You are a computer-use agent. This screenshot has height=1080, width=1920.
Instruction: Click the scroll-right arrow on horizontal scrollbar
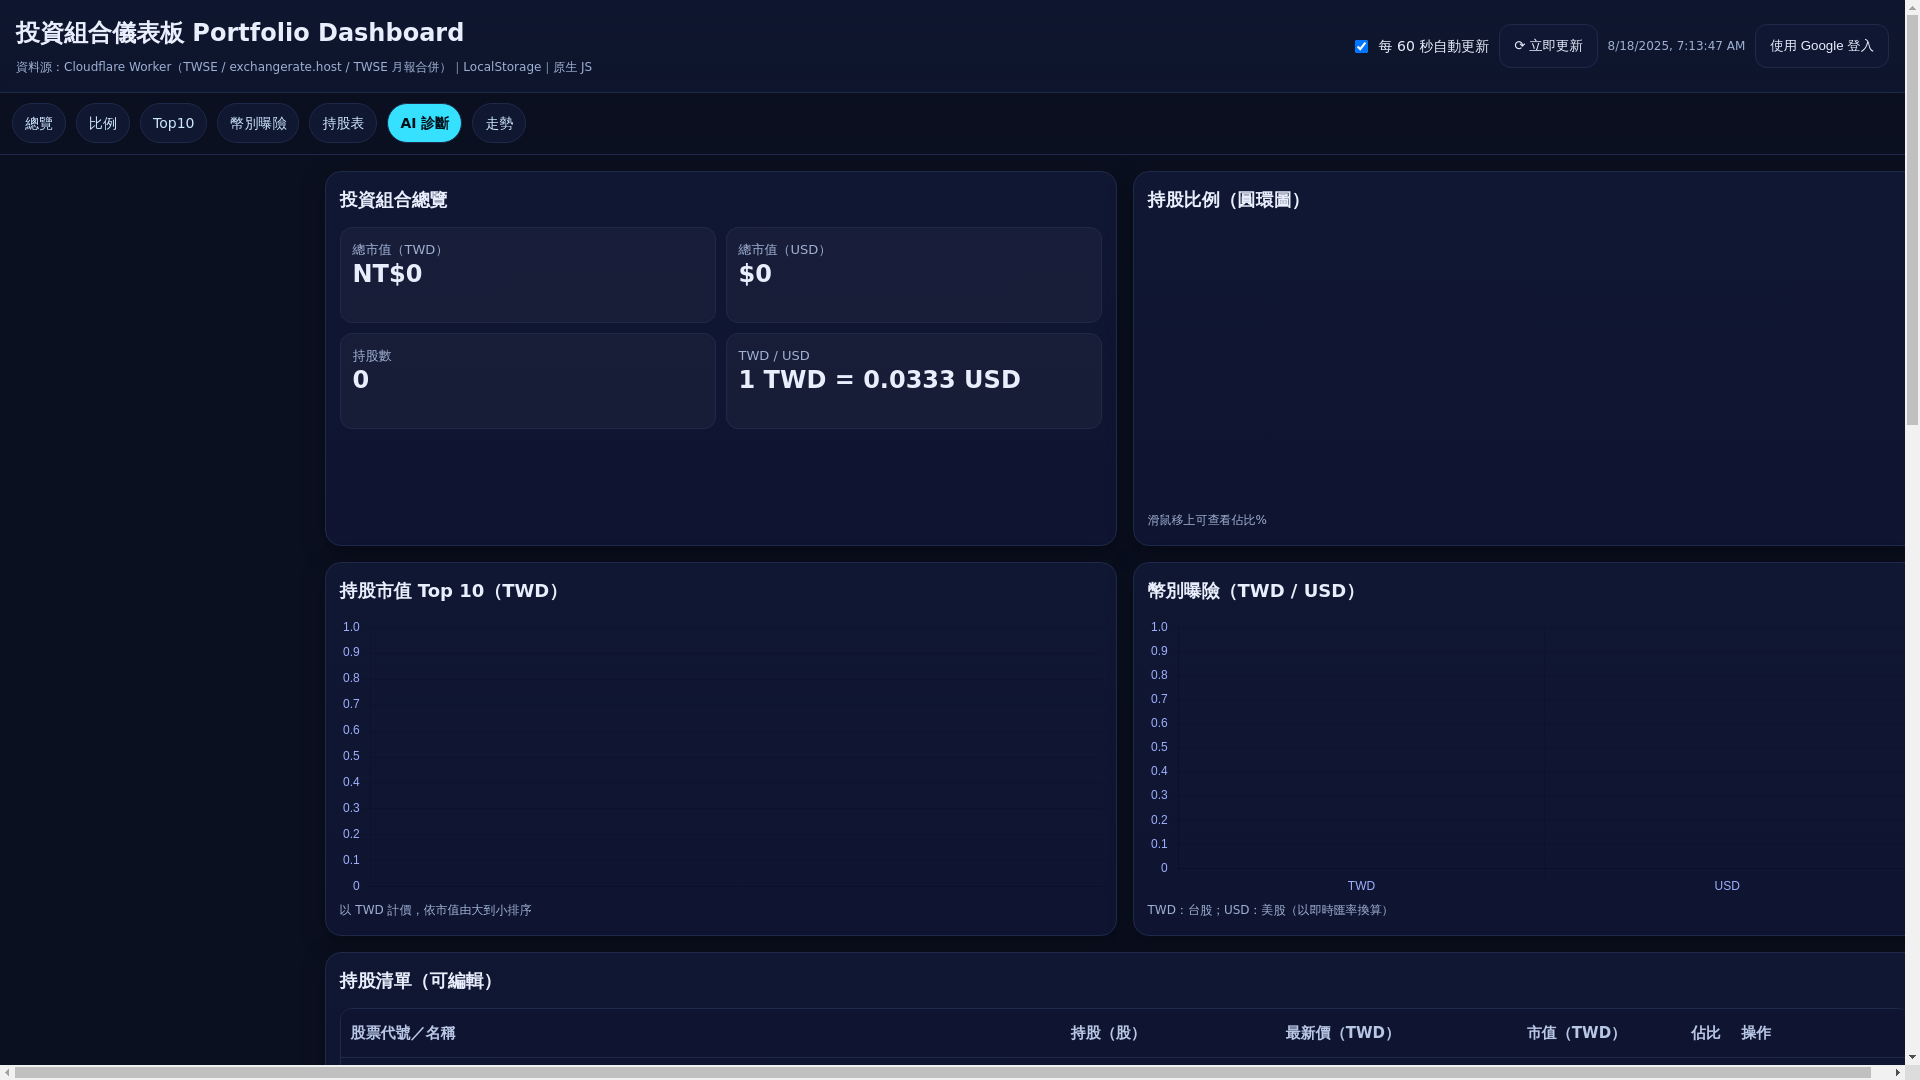[1897, 1072]
